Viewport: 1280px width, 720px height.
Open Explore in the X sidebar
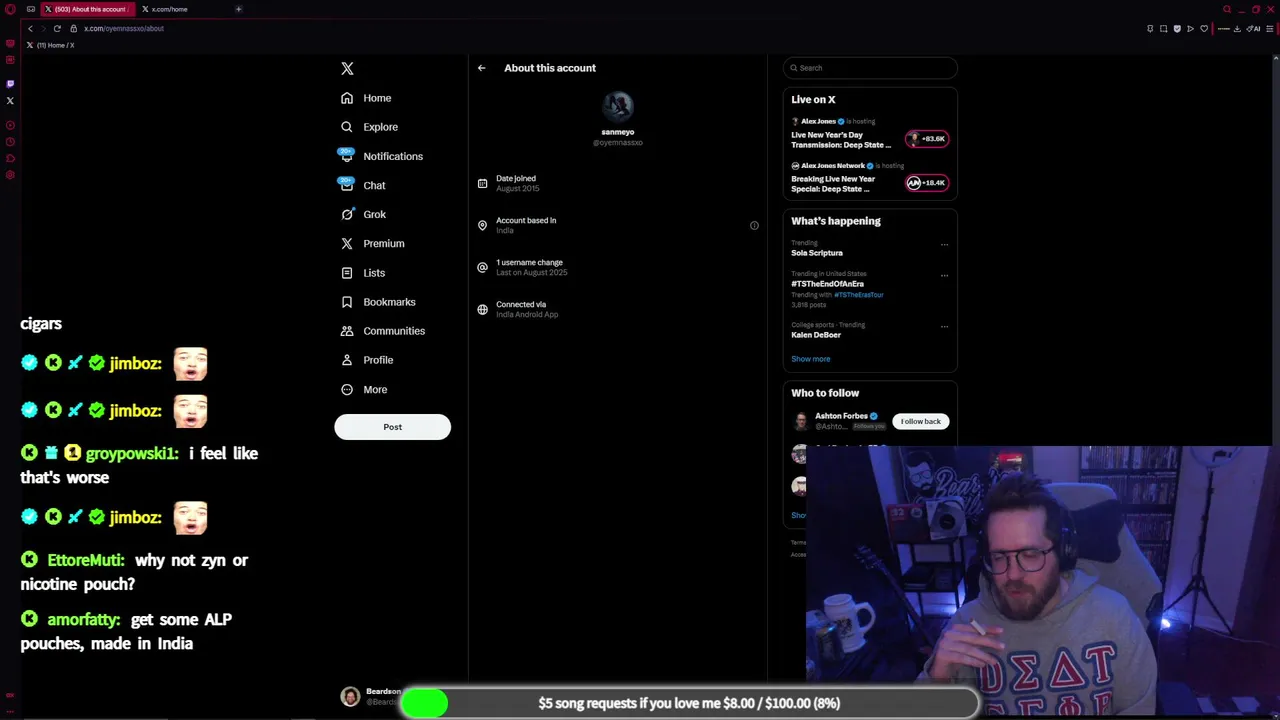pyautogui.click(x=369, y=127)
